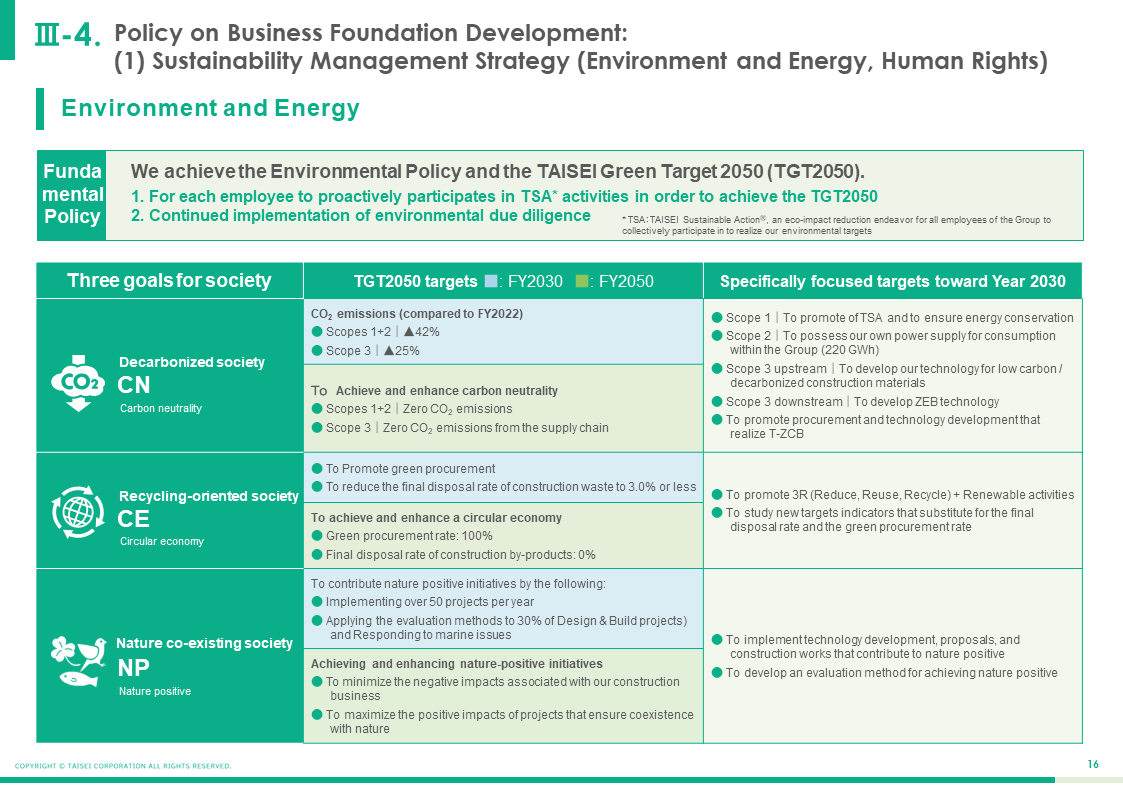1123x794 pixels.
Task: Select "Scopes 1+2 | Zero CO2 emissions" bullet
Action: [413, 409]
